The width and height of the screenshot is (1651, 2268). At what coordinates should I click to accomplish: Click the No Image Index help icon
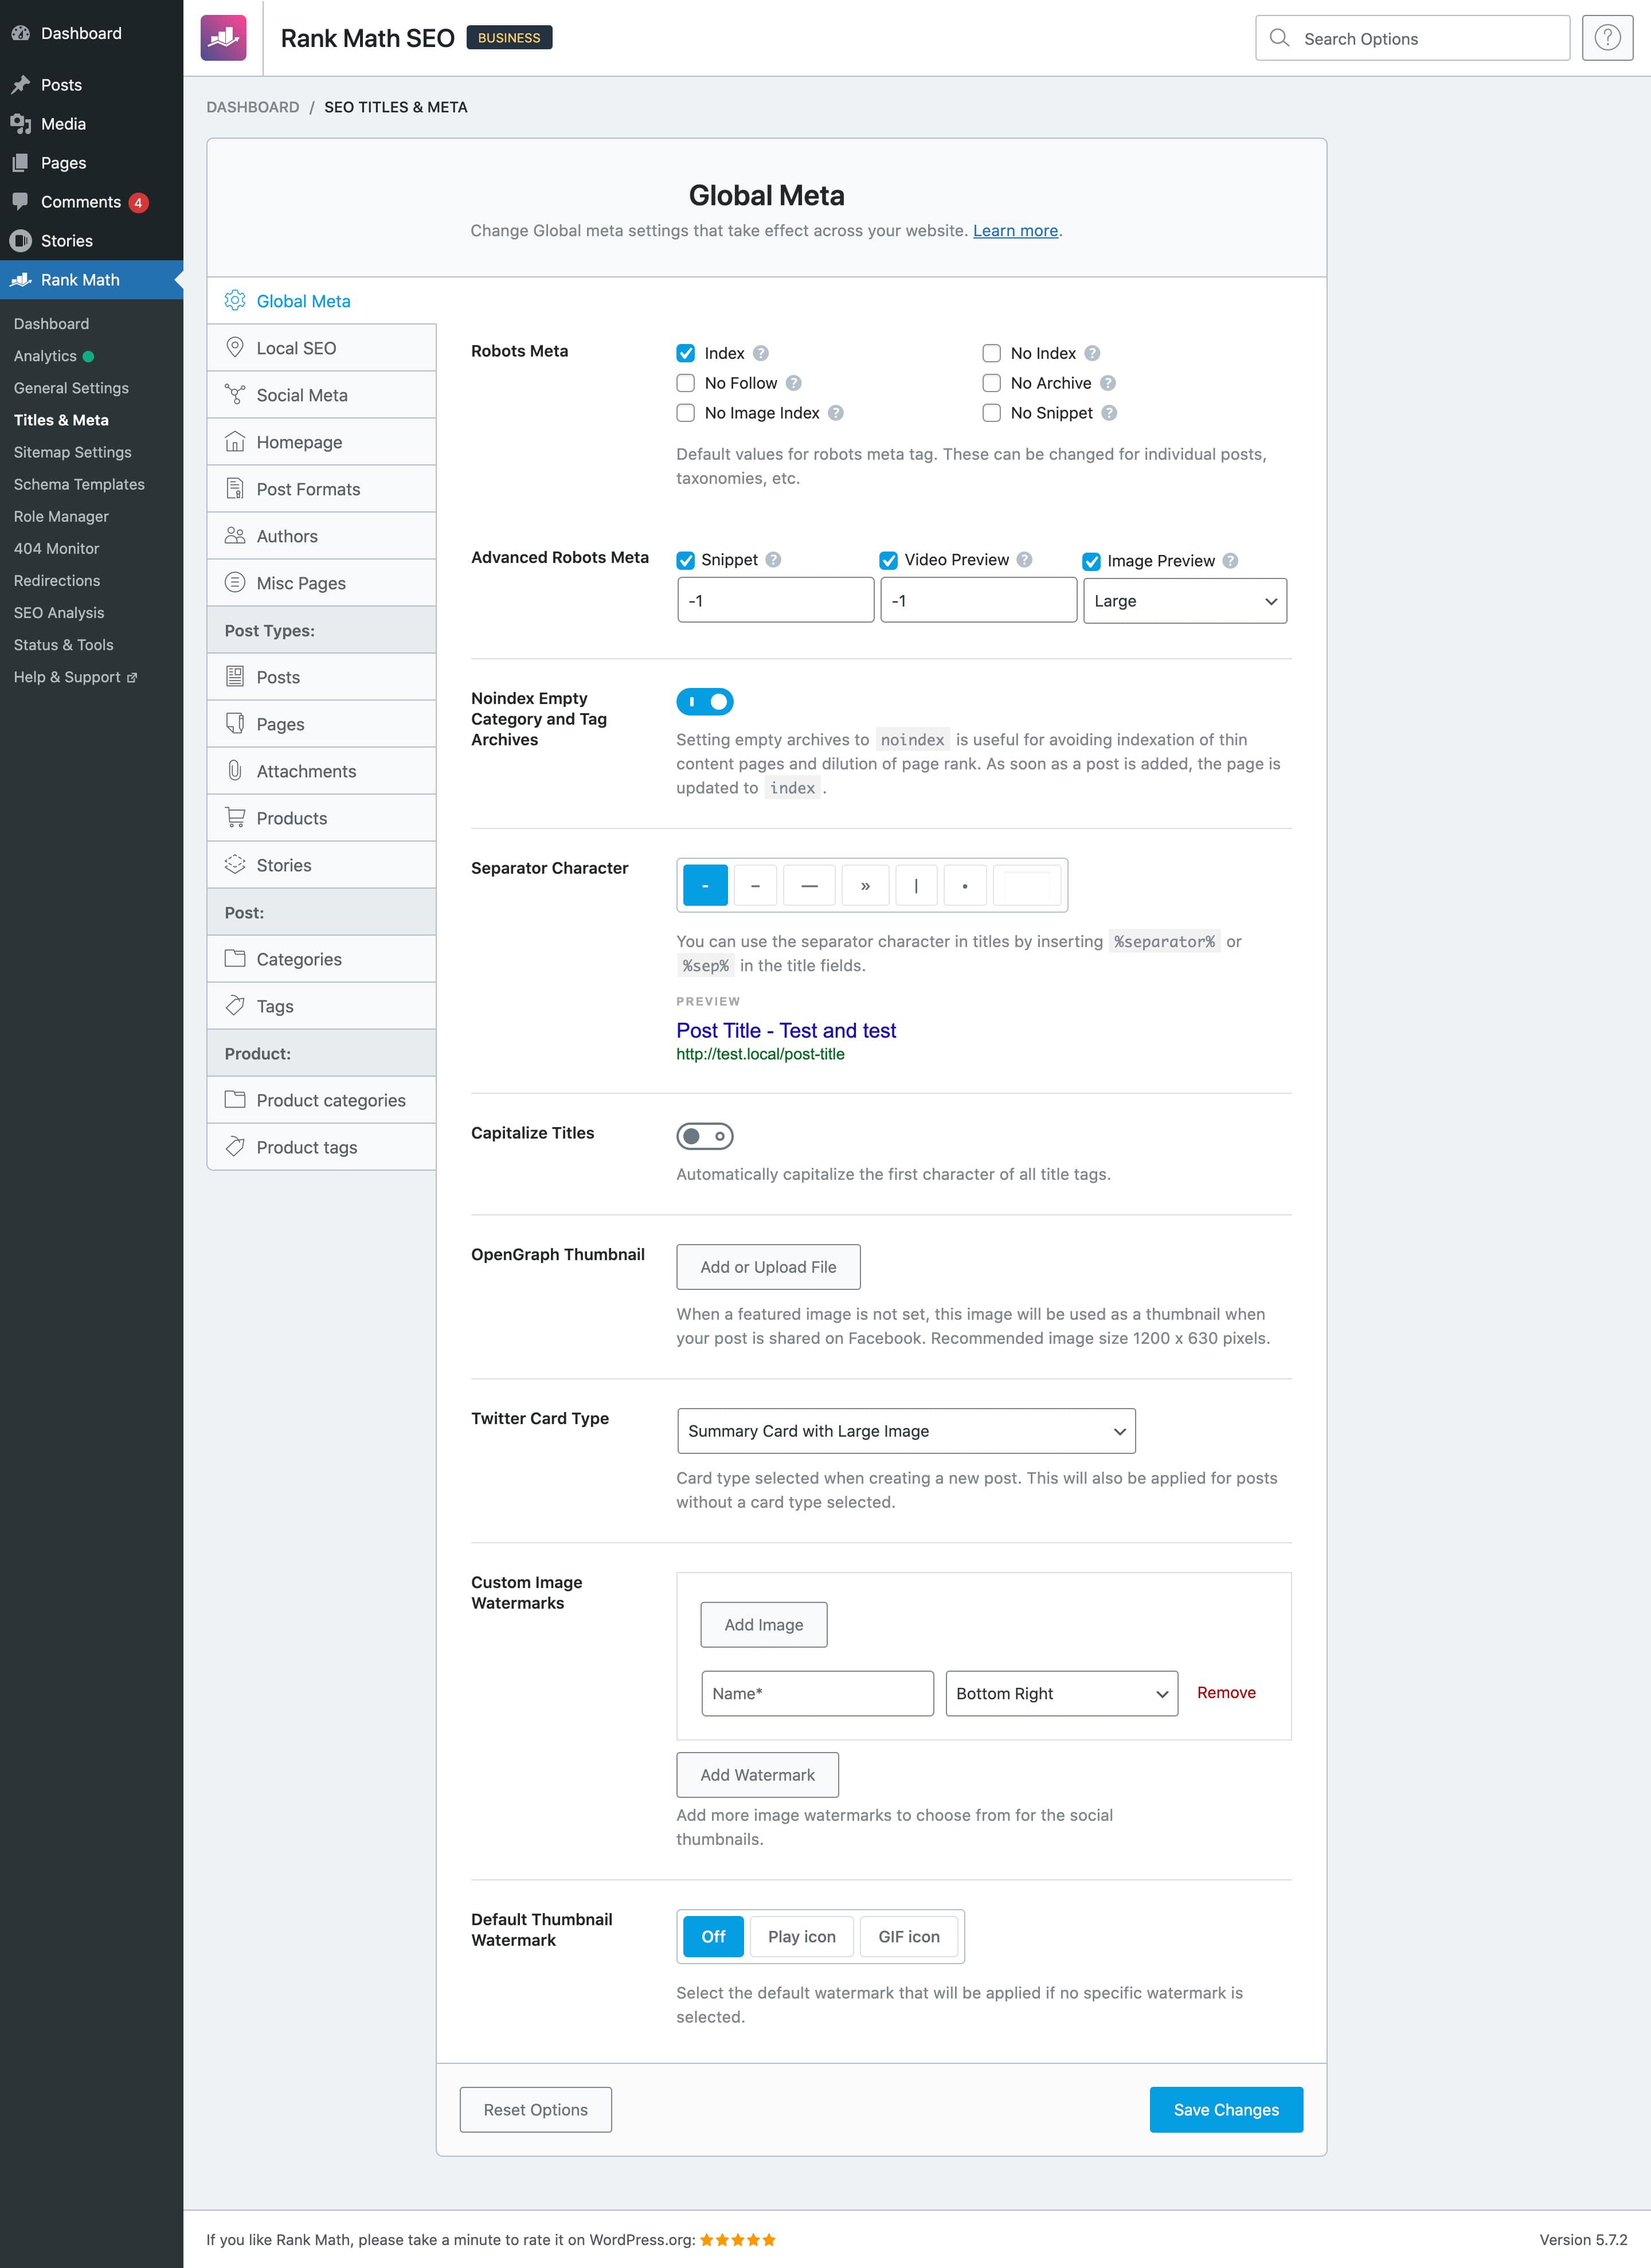pos(836,413)
